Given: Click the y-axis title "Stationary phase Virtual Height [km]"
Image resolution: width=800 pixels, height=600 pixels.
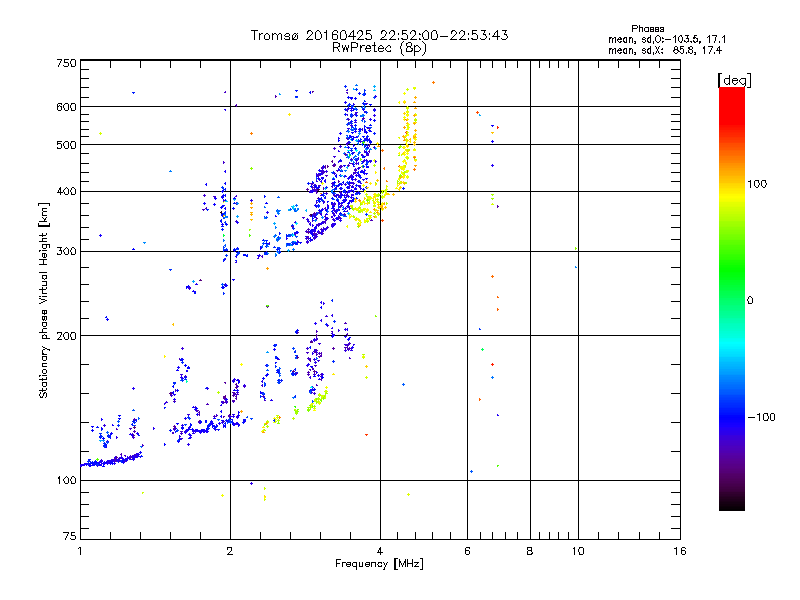Looking at the screenshot, I should tap(44, 300).
